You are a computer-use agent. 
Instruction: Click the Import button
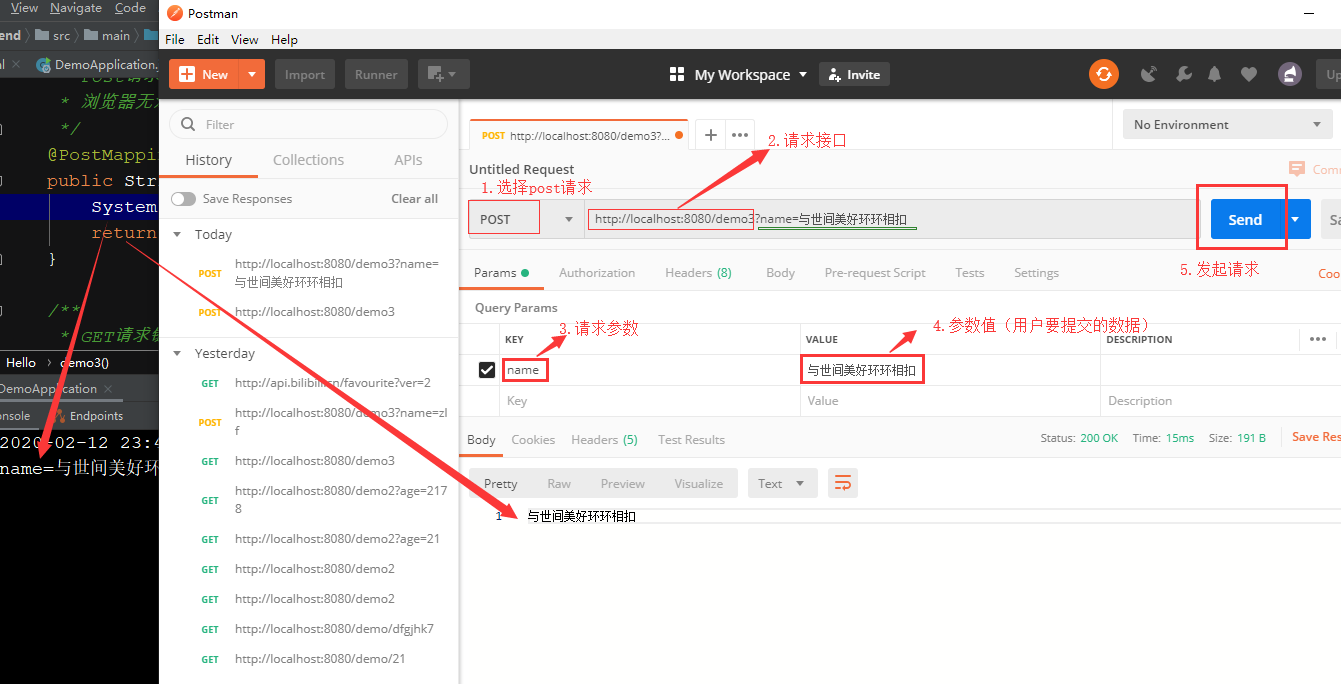[x=305, y=74]
